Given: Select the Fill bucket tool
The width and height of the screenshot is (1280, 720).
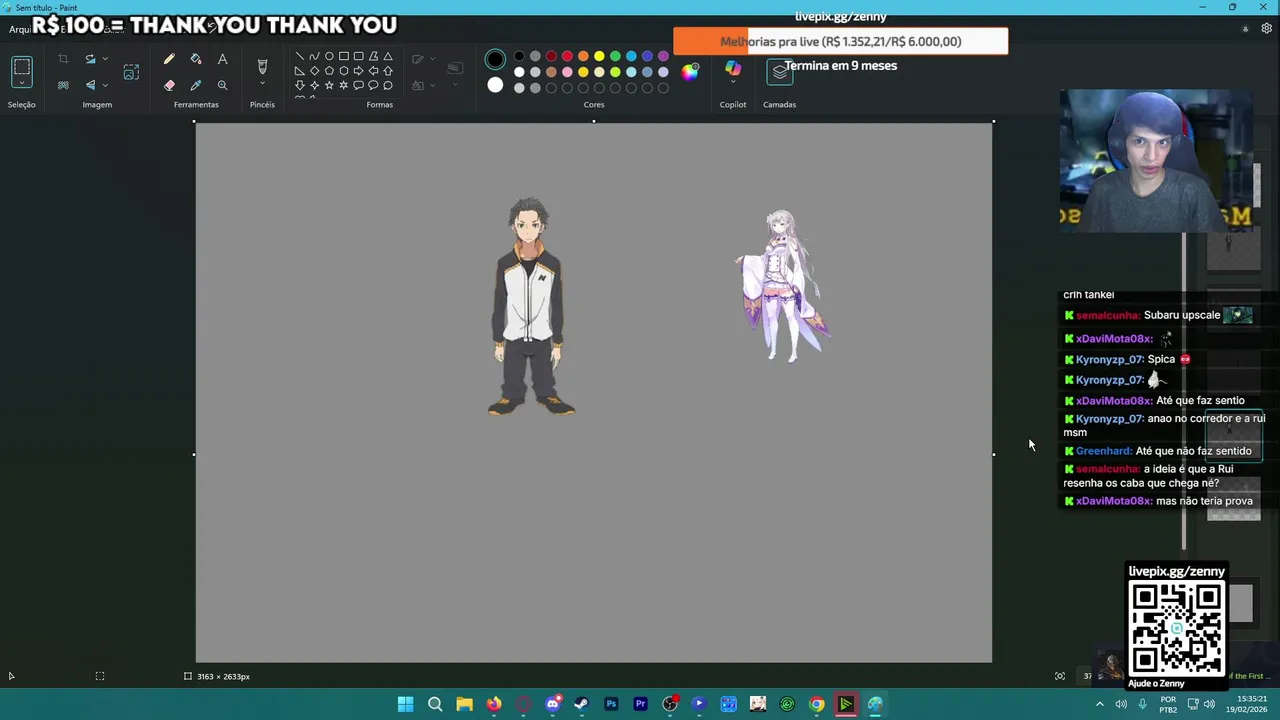Looking at the screenshot, I should coord(196,59).
